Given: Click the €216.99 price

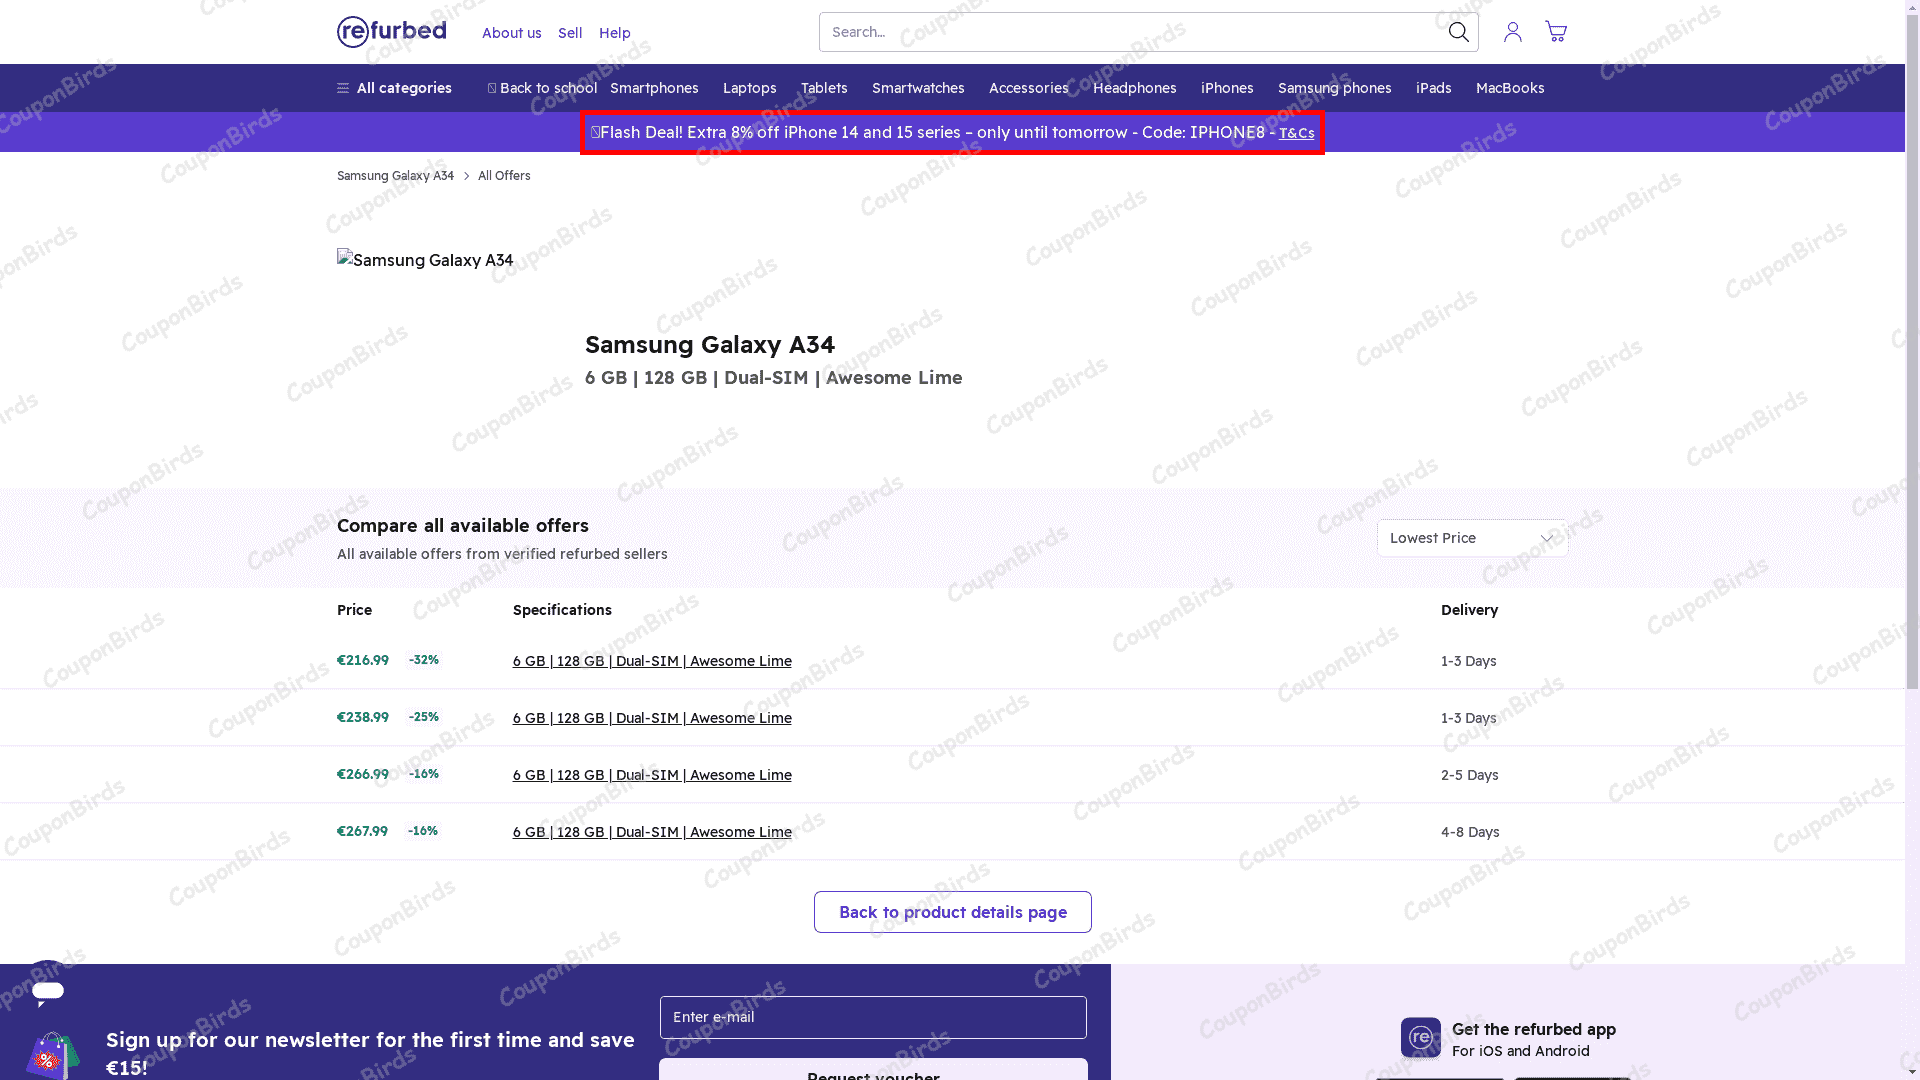Looking at the screenshot, I should point(362,660).
